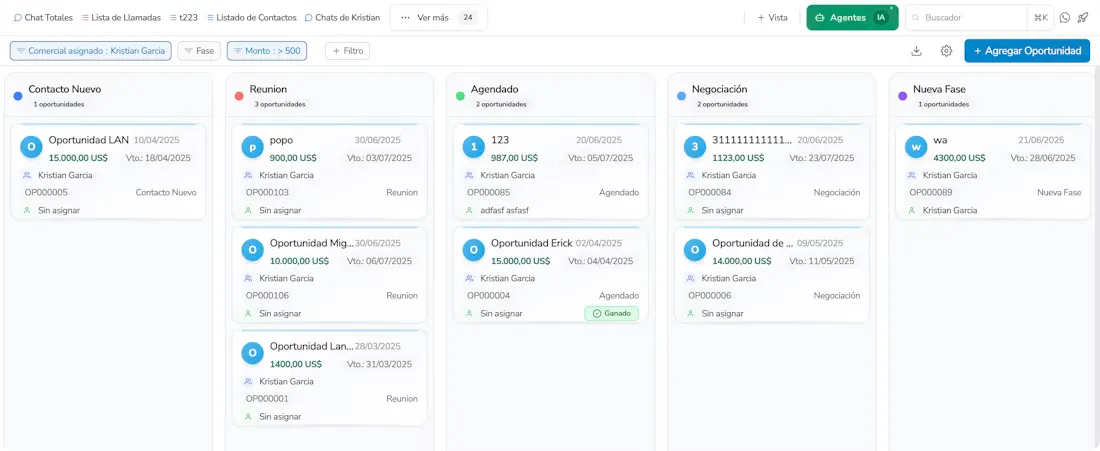This screenshot has height=451, width=1100.
Task: Click the 'p' avatar on popo card
Action: tap(253, 148)
